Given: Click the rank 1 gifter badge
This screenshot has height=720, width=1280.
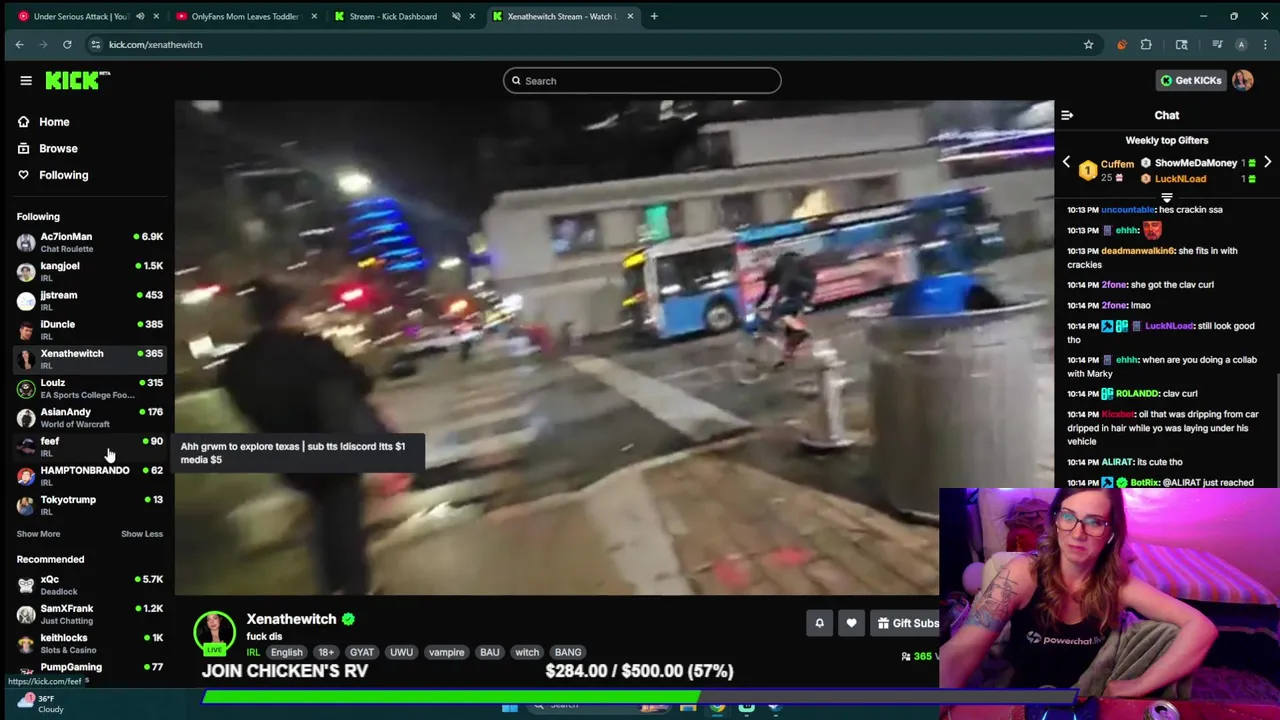Looking at the screenshot, I should (1088, 171).
